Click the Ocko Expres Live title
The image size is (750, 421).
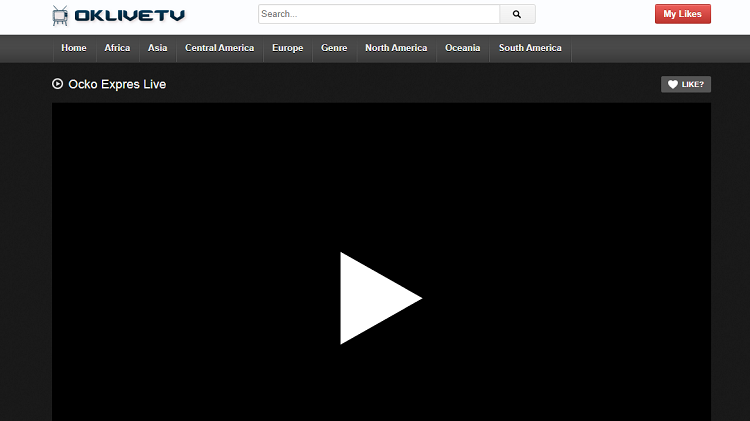click(117, 84)
